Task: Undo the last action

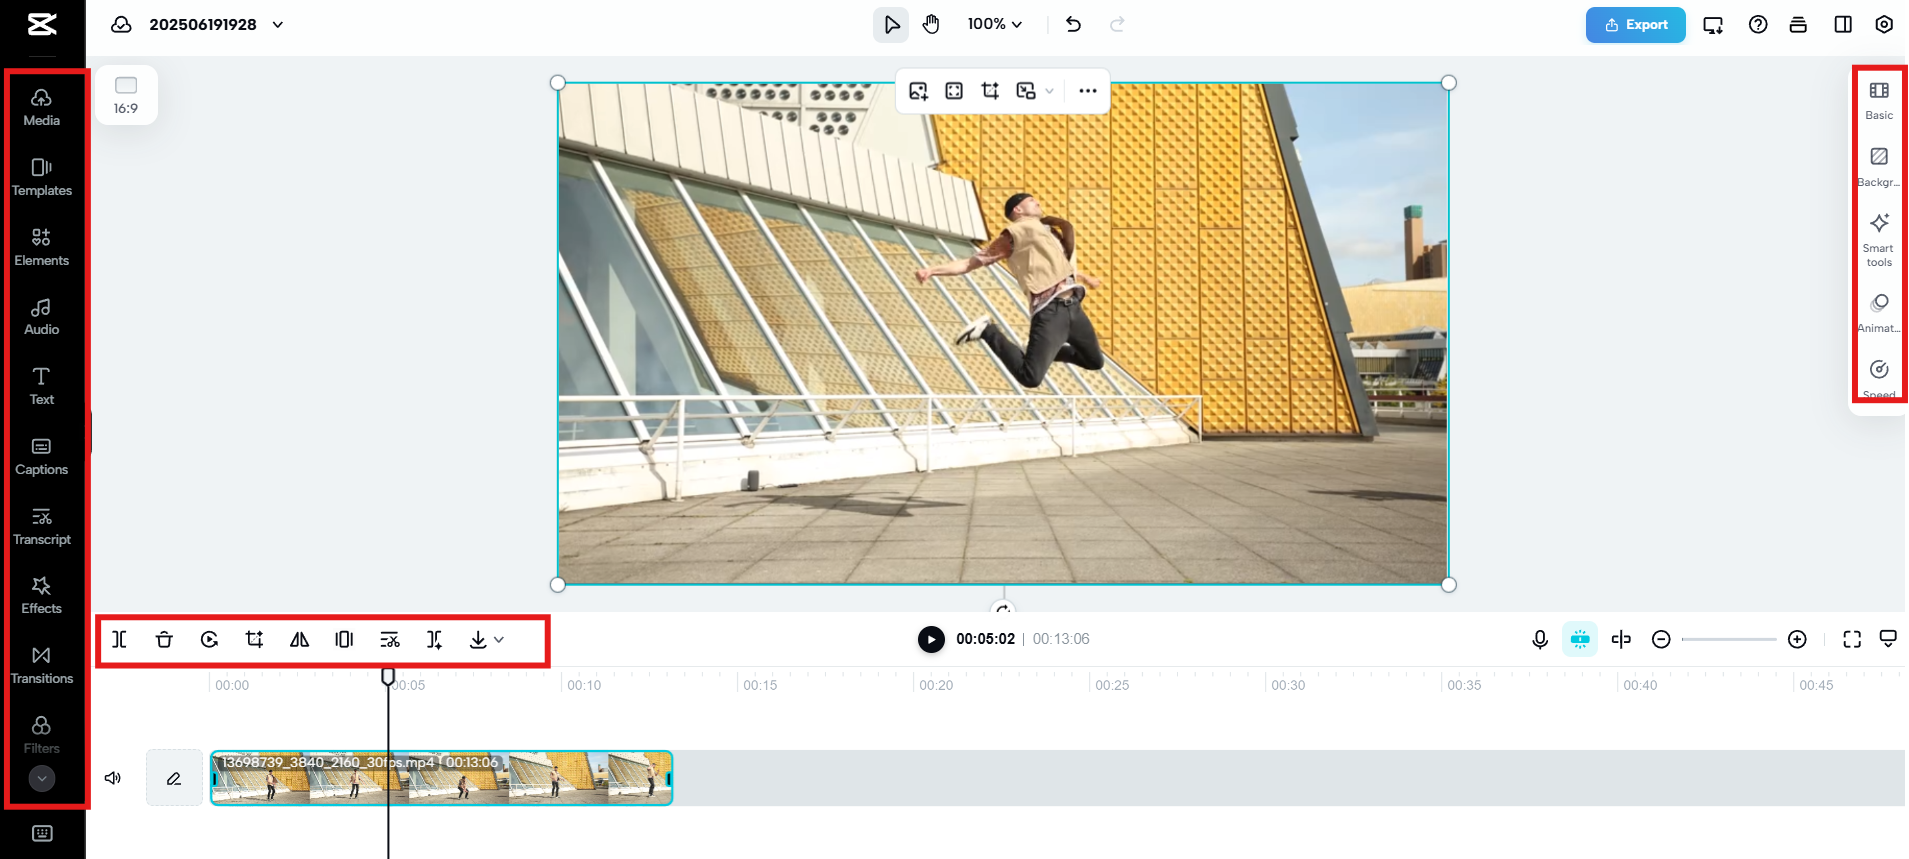Action: pos(1073,24)
